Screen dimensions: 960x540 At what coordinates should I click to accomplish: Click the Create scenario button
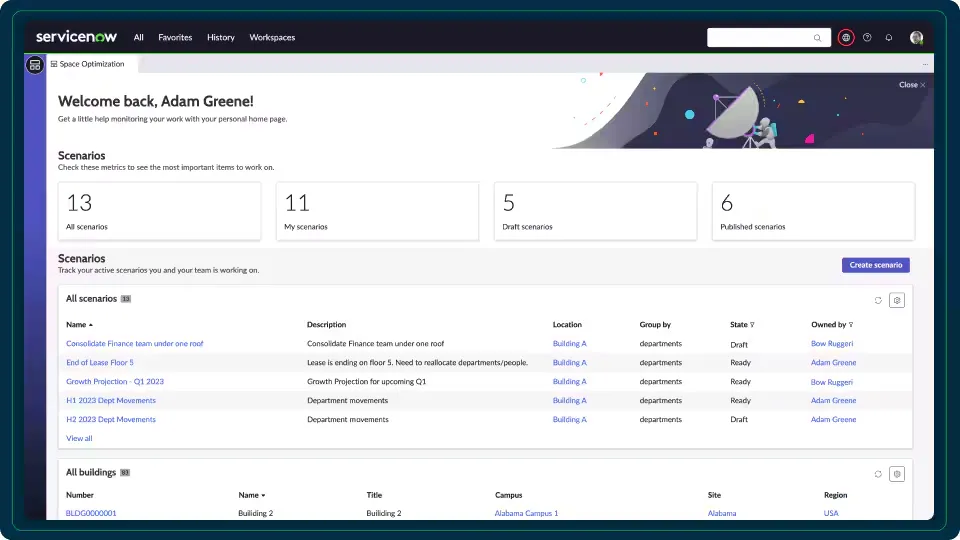pyautogui.click(x=875, y=265)
